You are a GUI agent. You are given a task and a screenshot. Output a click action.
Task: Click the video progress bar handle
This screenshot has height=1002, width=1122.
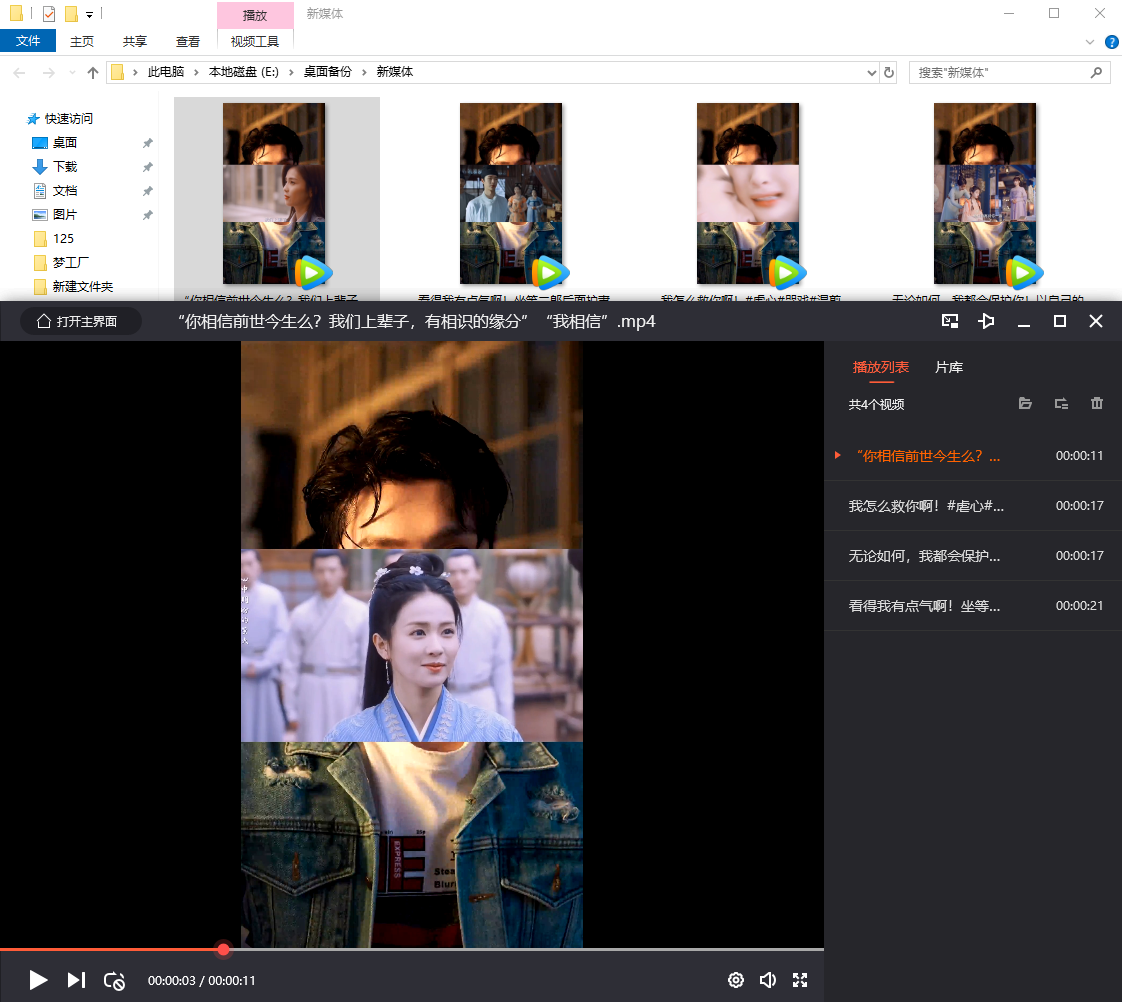(223, 949)
